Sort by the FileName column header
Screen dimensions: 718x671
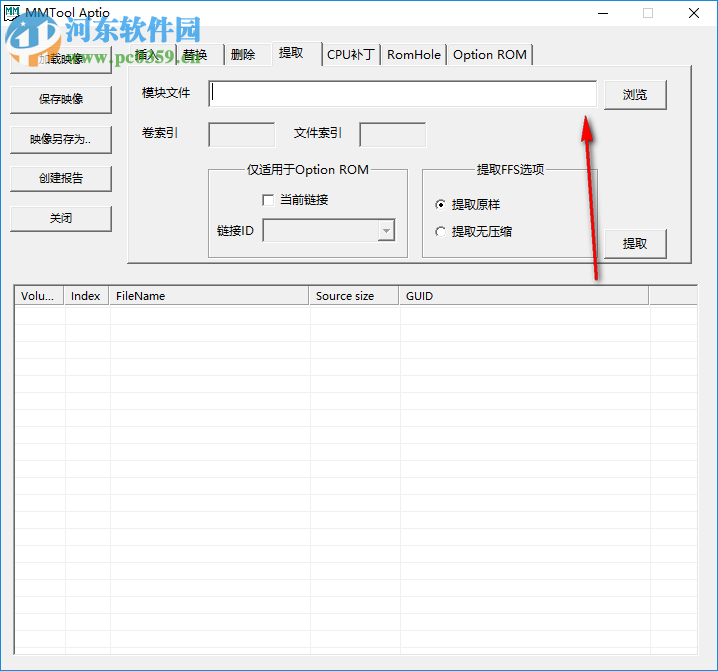click(x=209, y=296)
